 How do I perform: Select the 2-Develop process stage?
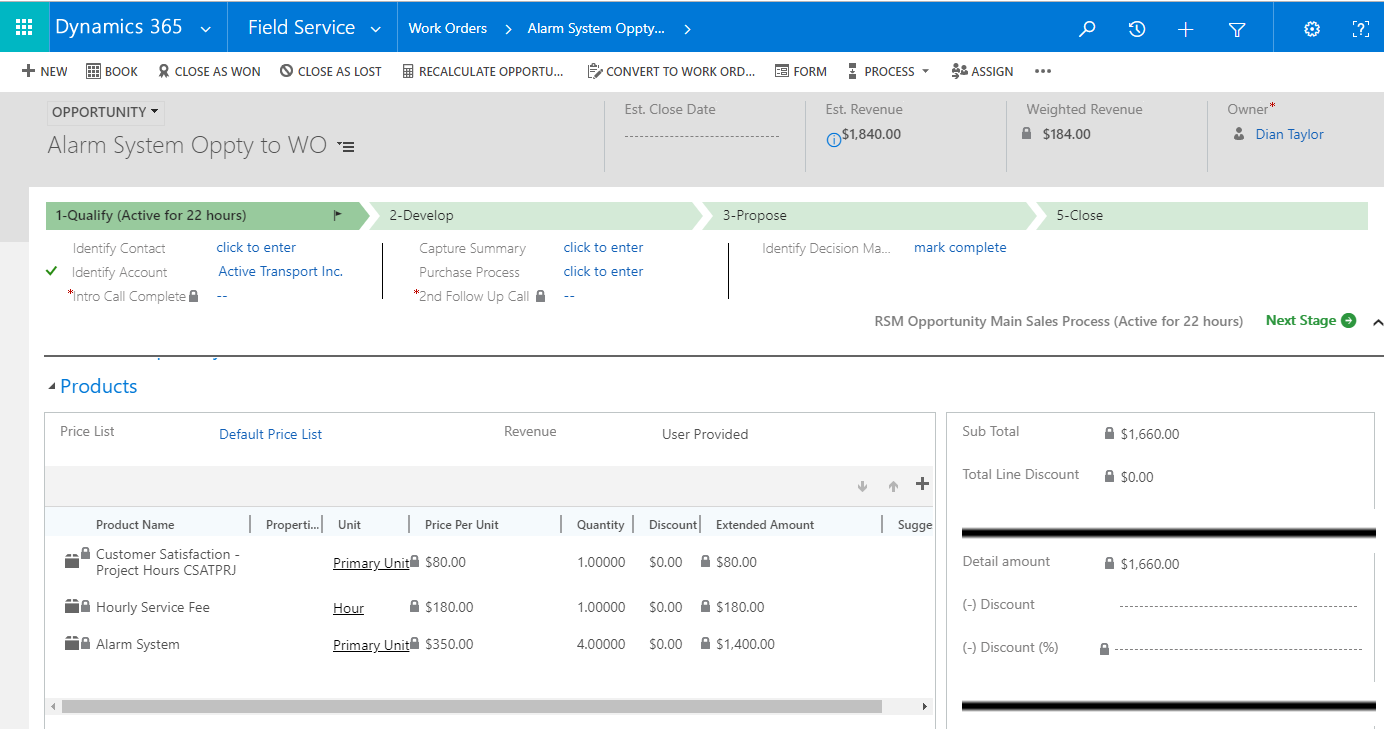[x=530, y=215]
